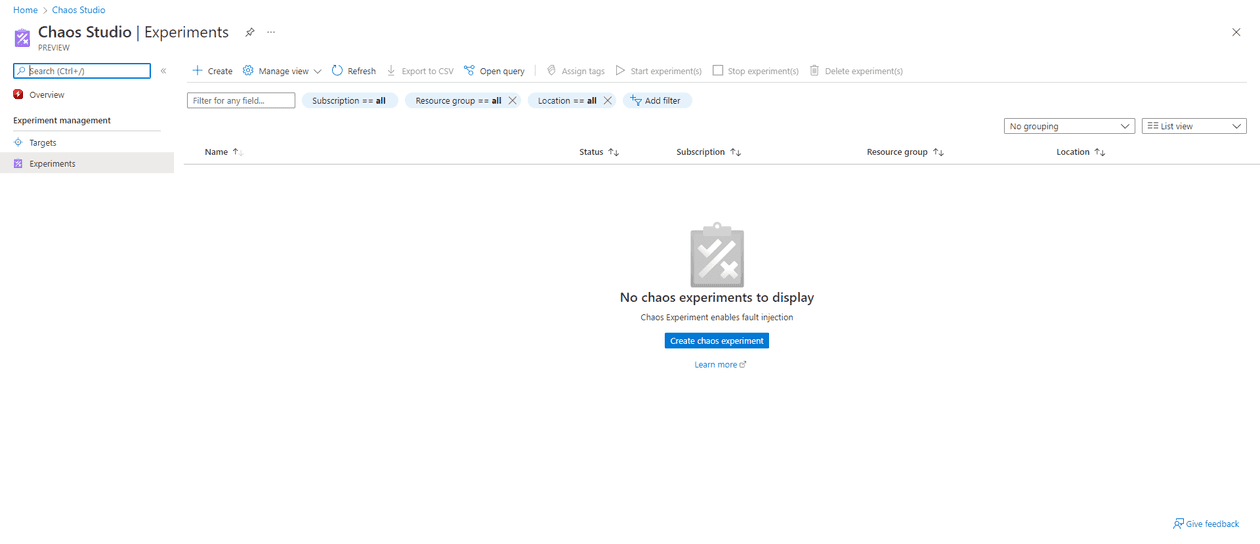Click the Create chaos experiment button
Screen dimensions: 1260x544
(716, 341)
